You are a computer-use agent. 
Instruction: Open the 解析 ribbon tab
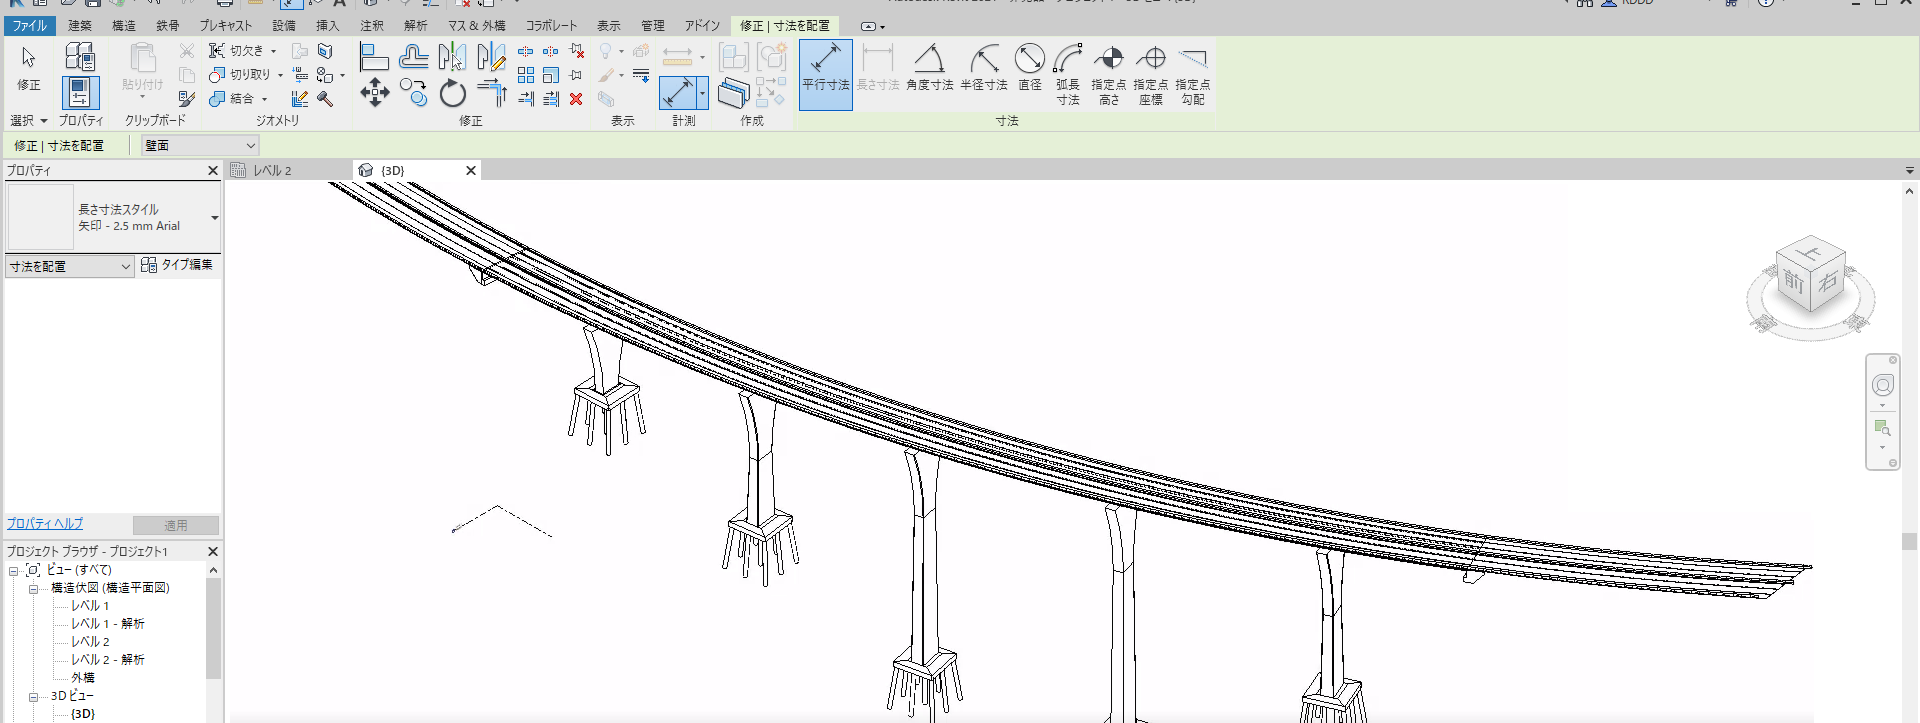point(416,26)
